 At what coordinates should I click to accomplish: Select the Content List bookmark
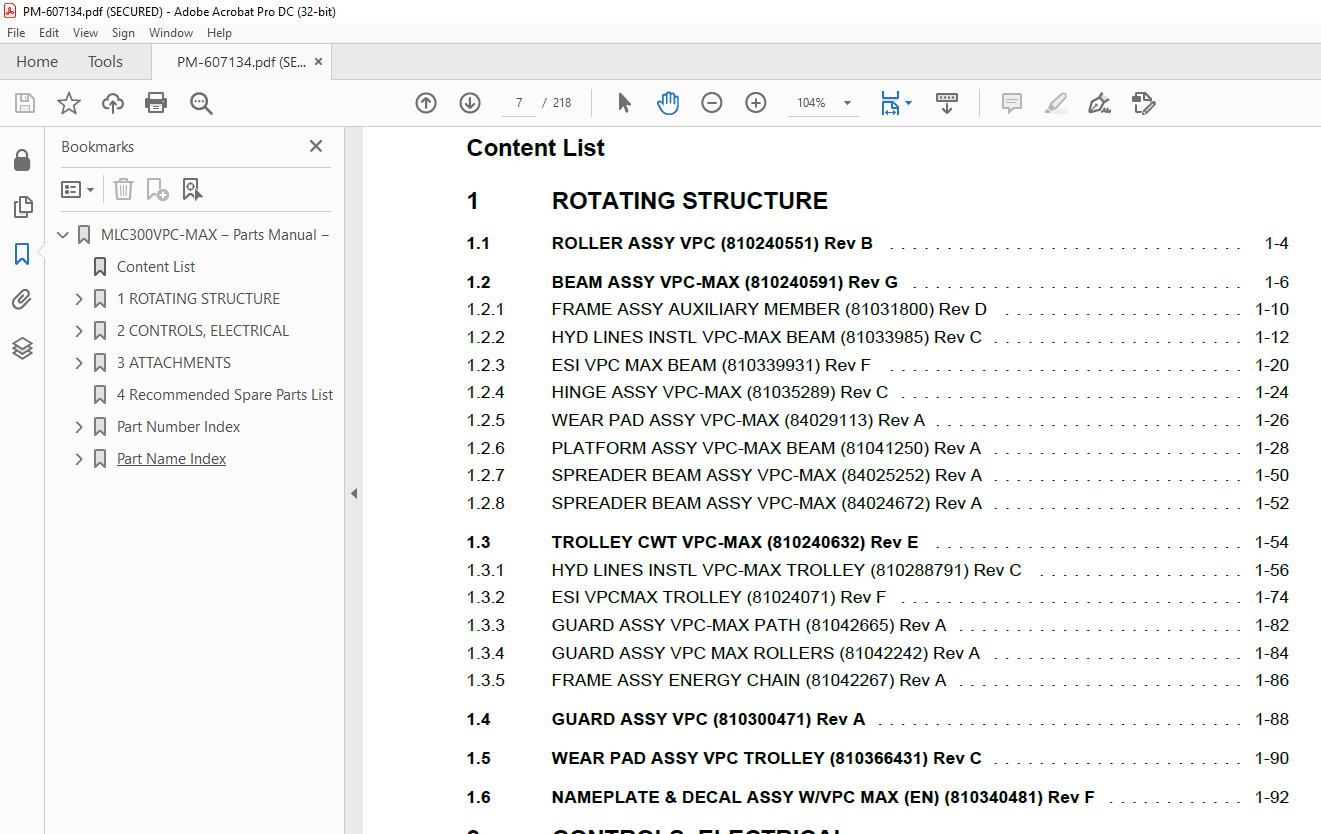click(x=156, y=267)
